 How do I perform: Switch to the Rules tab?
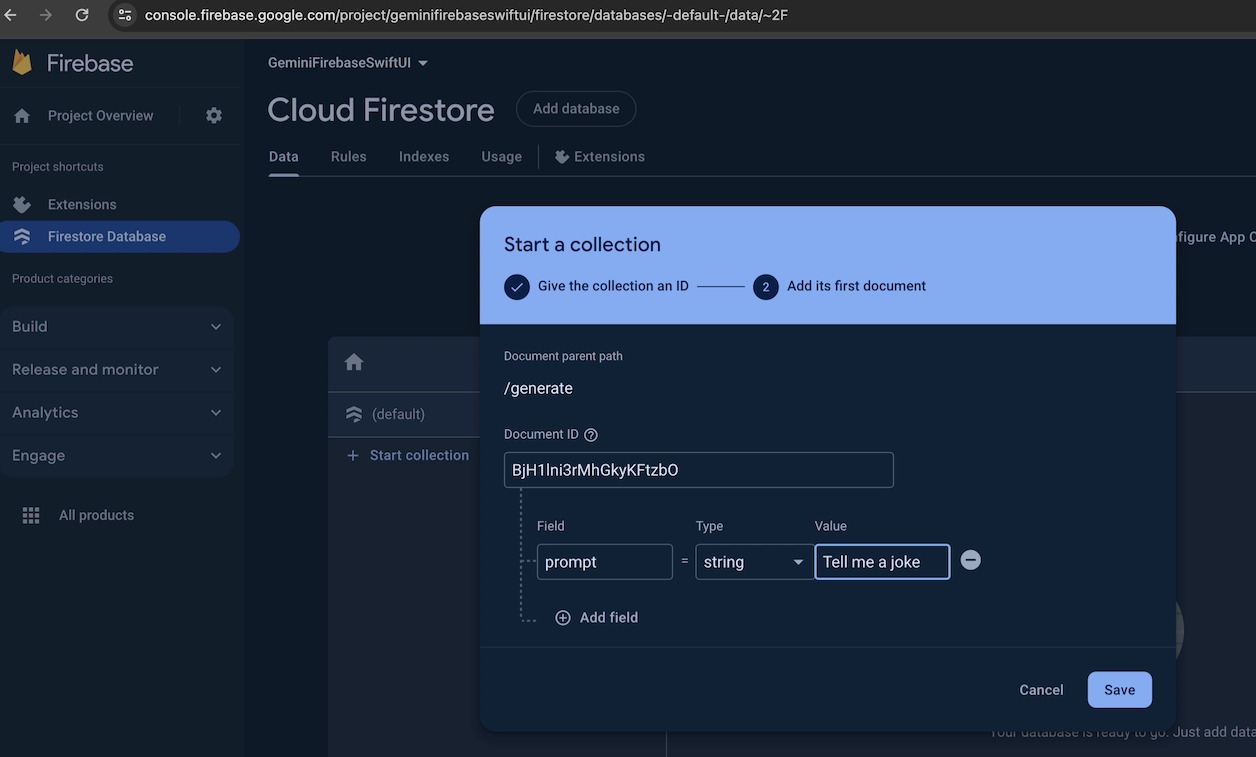(x=348, y=157)
